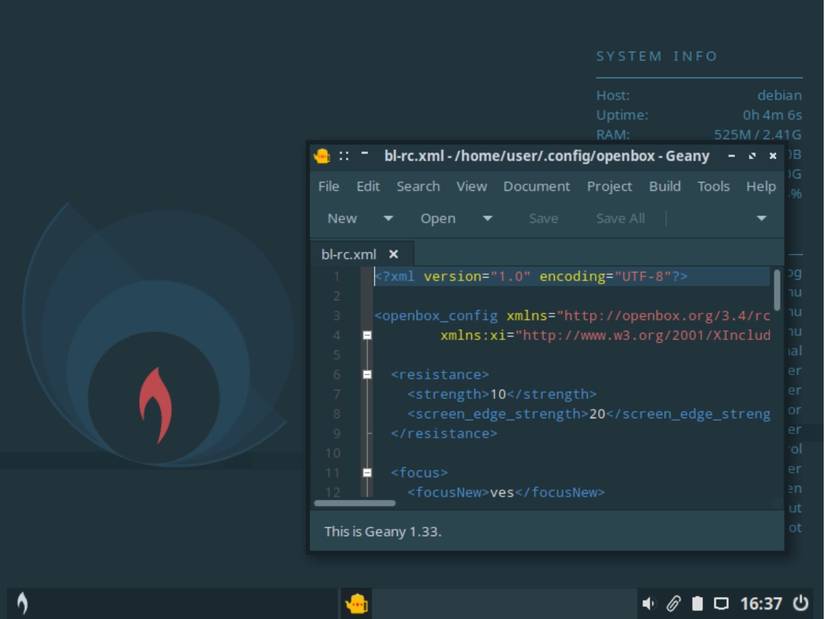The height and width of the screenshot is (619, 825).
Task: Collapse the resistance block fold at line 6
Action: coord(366,374)
